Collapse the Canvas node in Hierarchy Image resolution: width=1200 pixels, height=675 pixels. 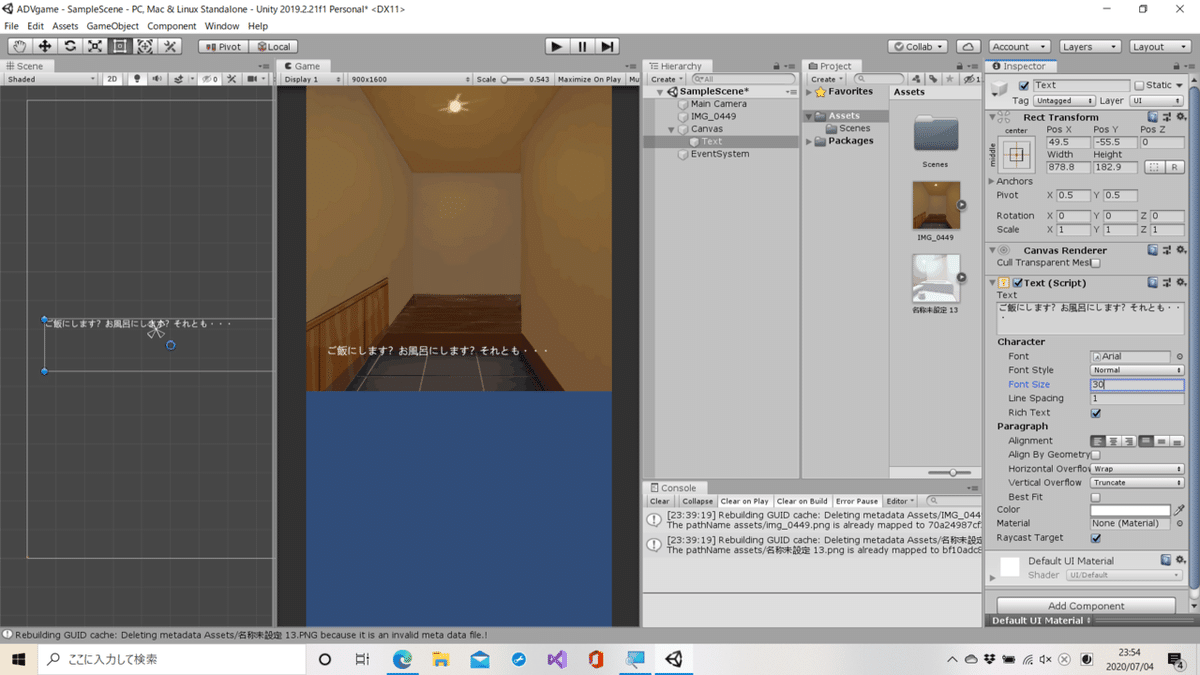pos(672,129)
